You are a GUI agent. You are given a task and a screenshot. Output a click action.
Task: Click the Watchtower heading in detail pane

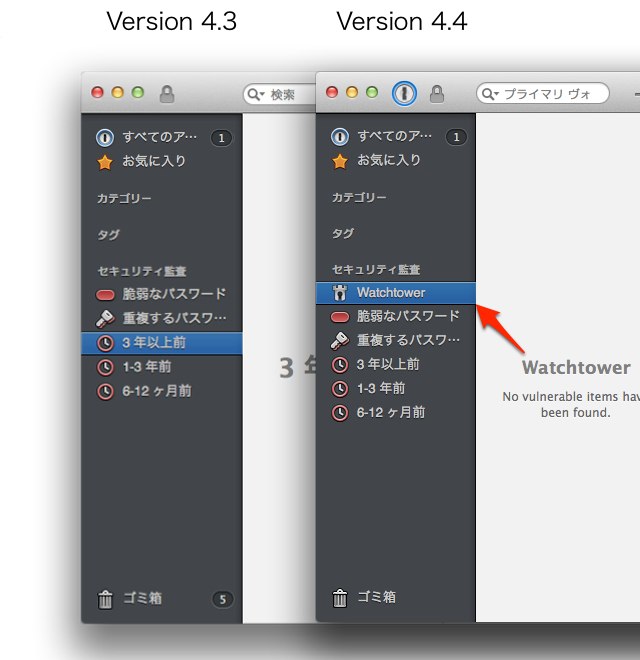tap(576, 367)
